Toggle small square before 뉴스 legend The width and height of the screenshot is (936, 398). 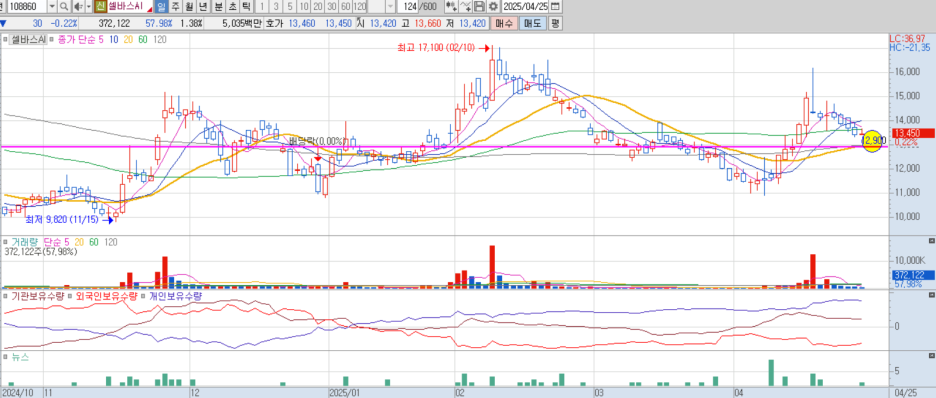click(5, 356)
